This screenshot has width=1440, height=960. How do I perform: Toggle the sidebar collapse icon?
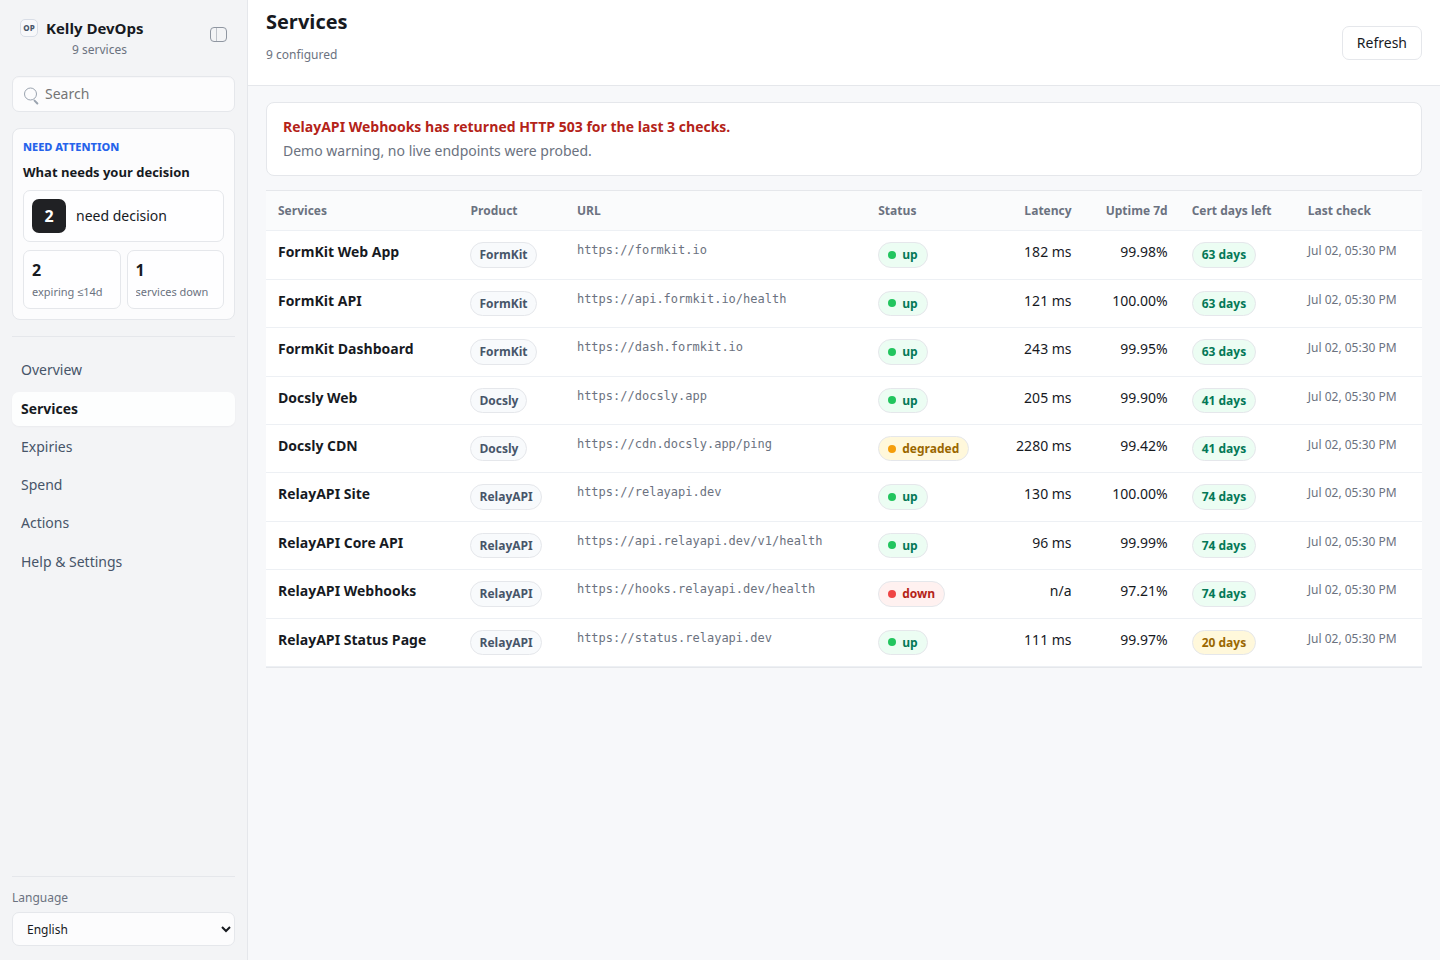point(218,35)
